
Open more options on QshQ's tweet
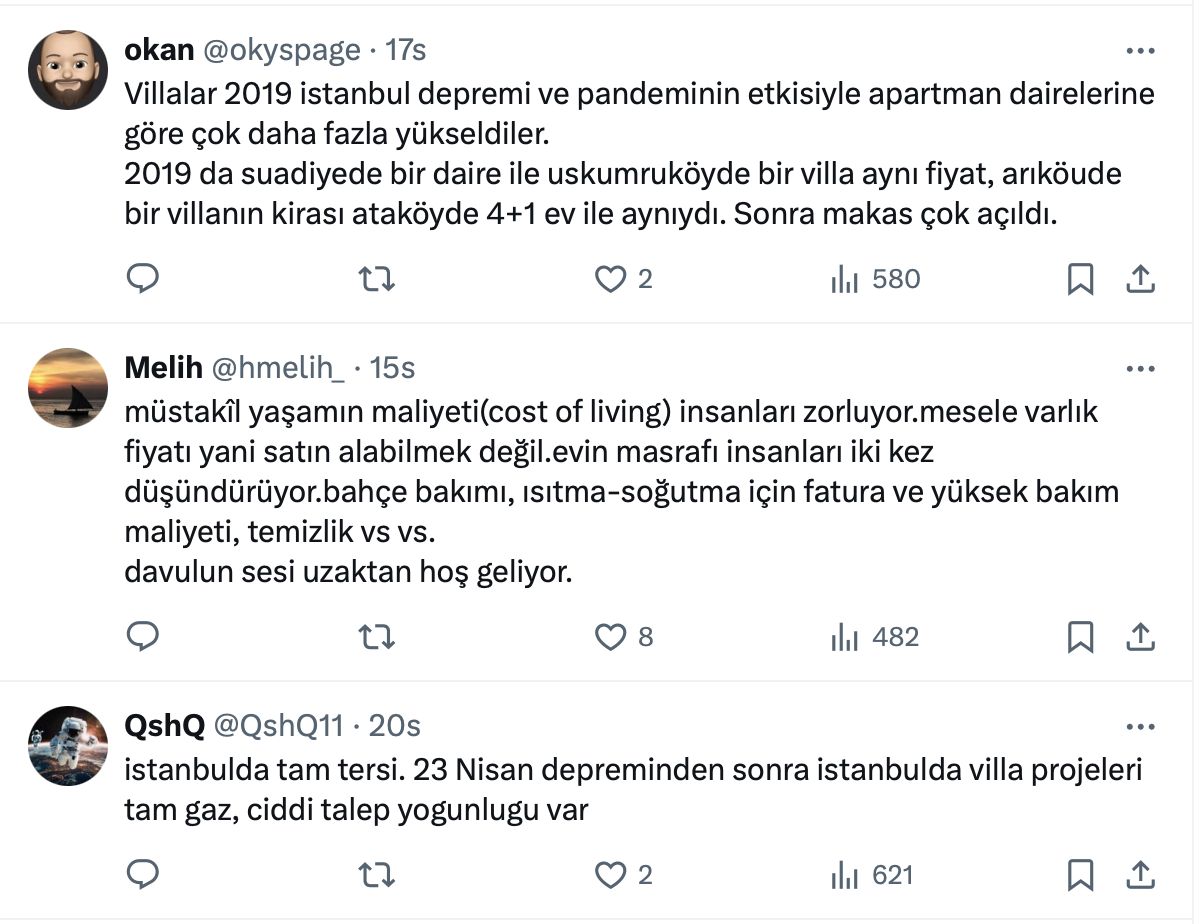point(1141,726)
